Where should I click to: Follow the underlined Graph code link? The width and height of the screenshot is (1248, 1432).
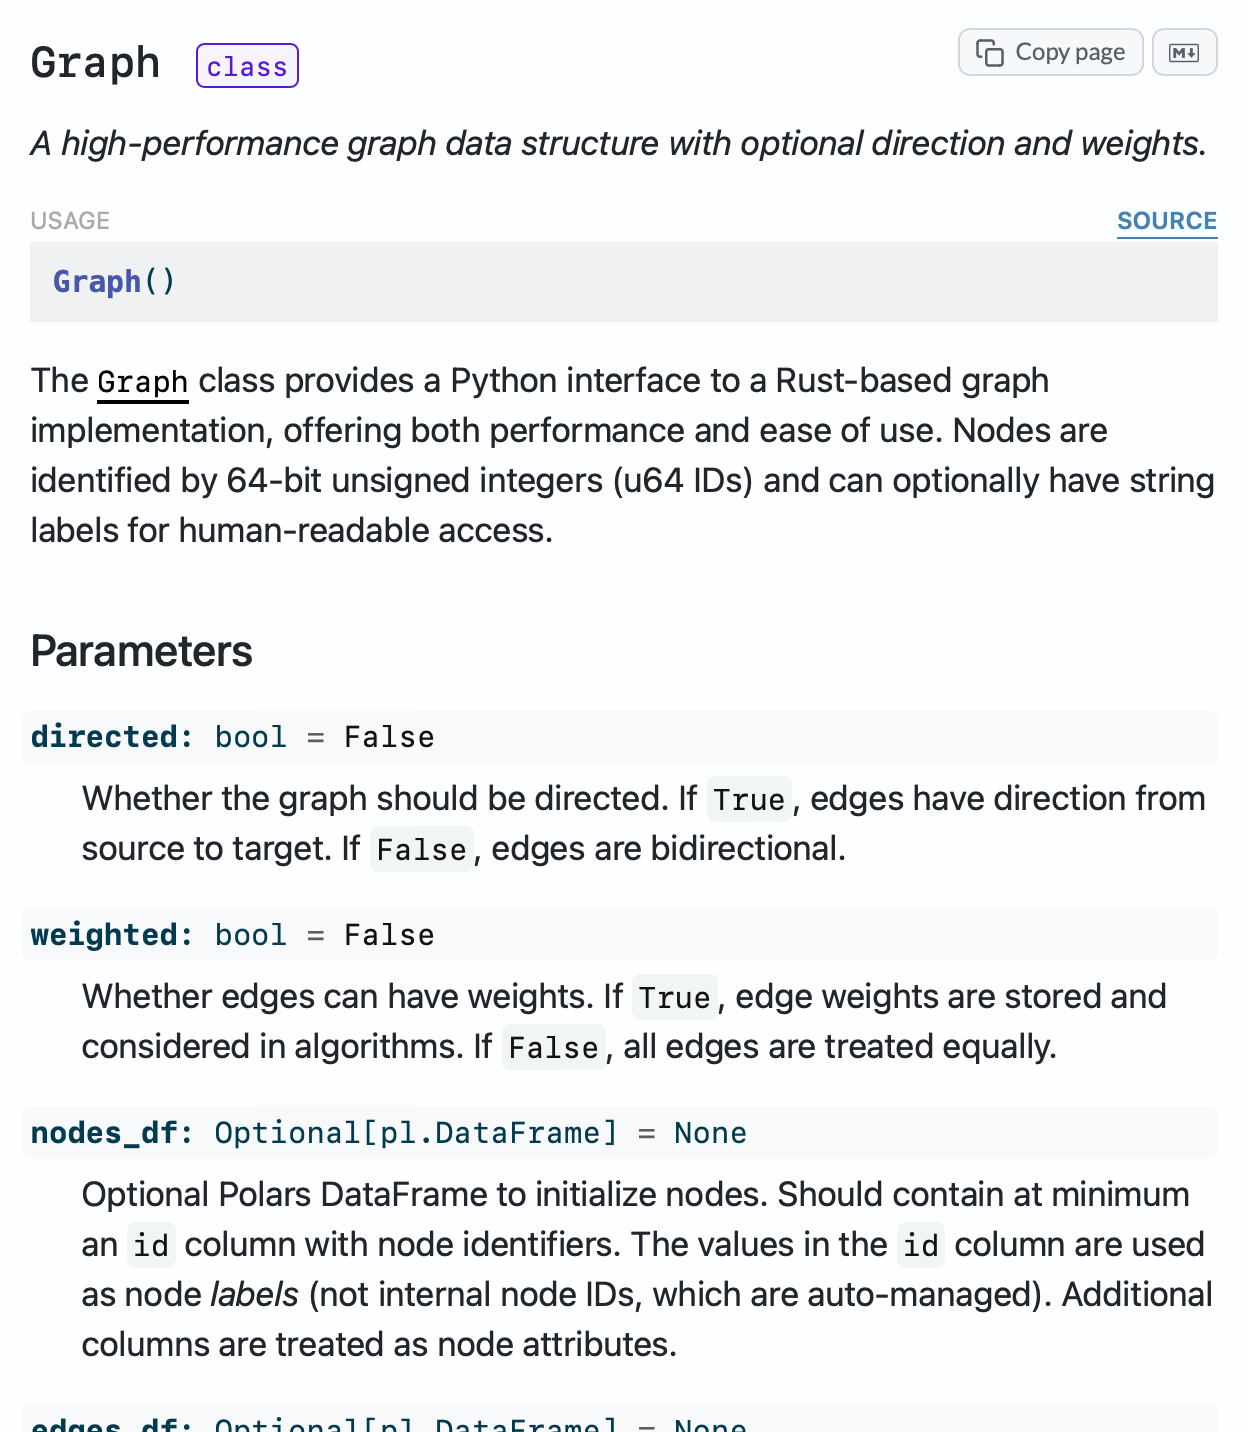click(142, 382)
